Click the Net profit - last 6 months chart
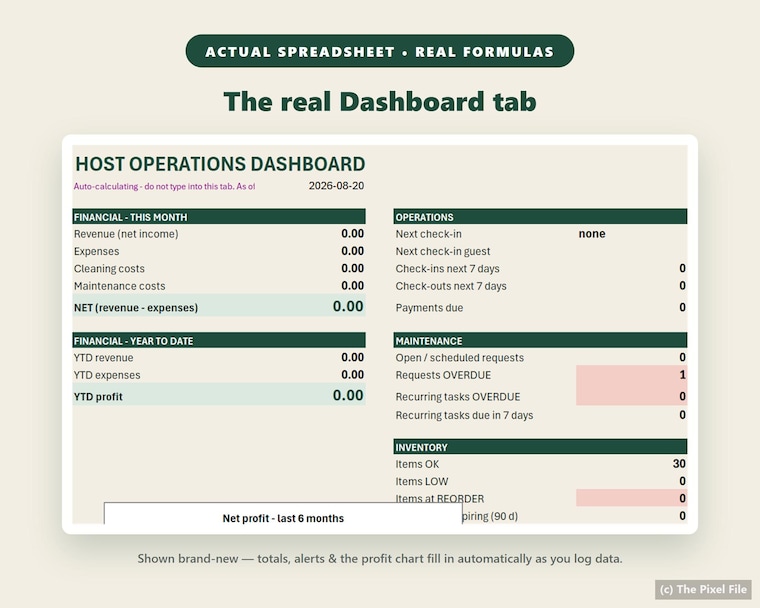The height and width of the screenshot is (608, 760). [283, 513]
